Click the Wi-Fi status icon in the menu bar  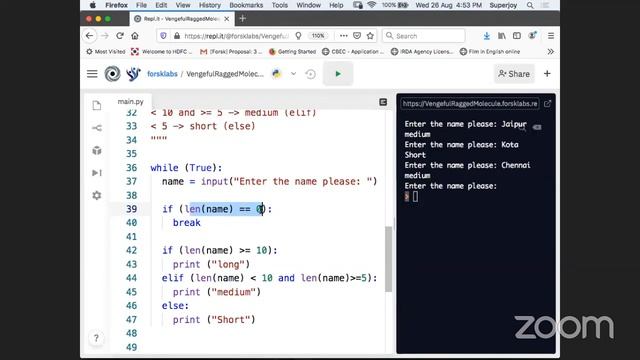(x=371, y=5)
